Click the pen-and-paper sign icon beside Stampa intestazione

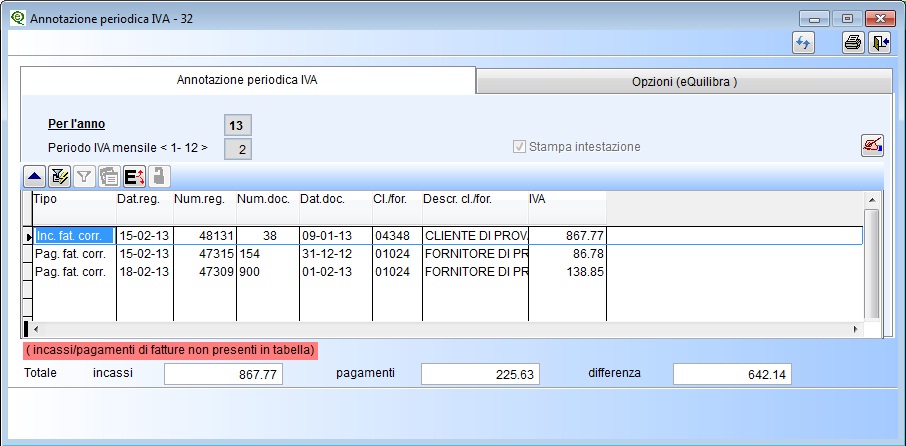(x=872, y=146)
